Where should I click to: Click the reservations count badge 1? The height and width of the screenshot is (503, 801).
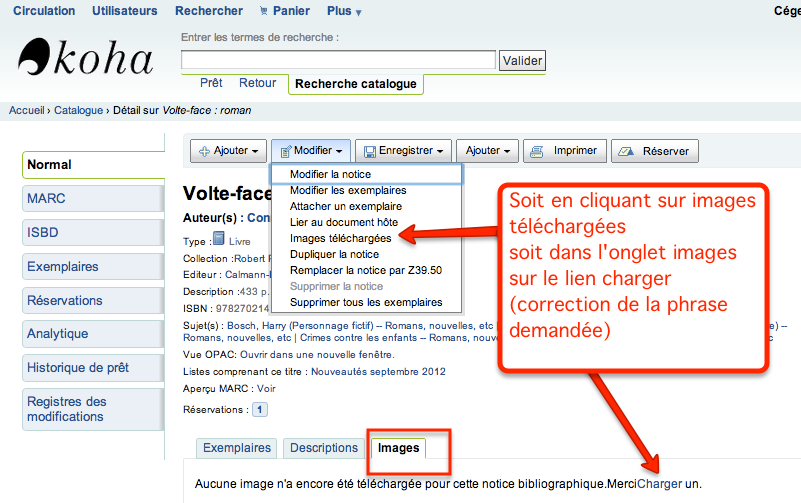click(x=260, y=410)
